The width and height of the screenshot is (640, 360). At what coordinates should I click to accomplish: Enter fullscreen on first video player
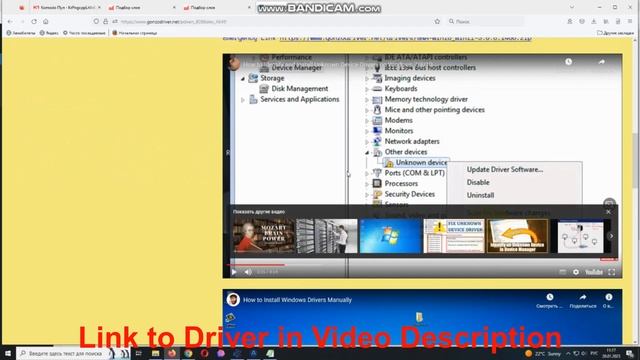(611, 272)
